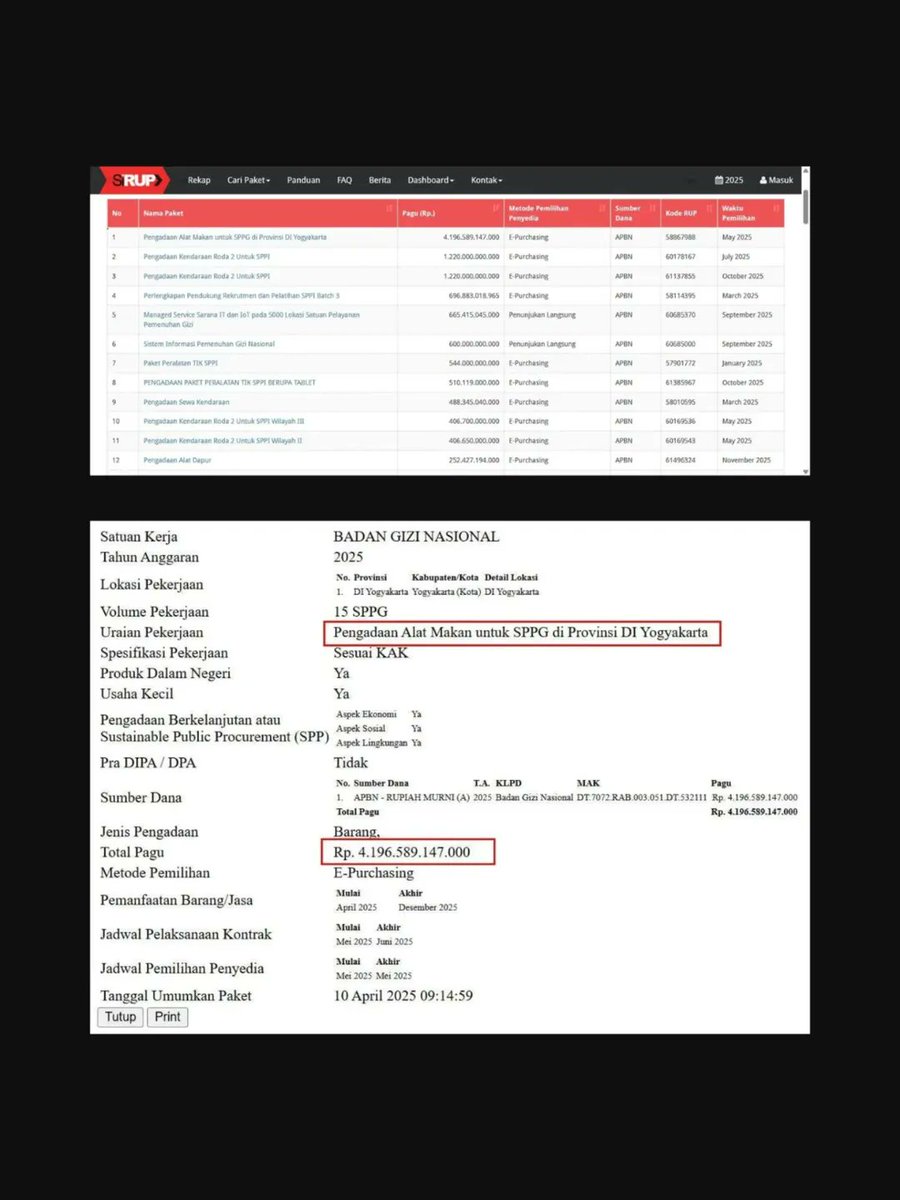The width and height of the screenshot is (900, 1200).
Task: Select Kode RUP 58867988
Action: [679, 237]
